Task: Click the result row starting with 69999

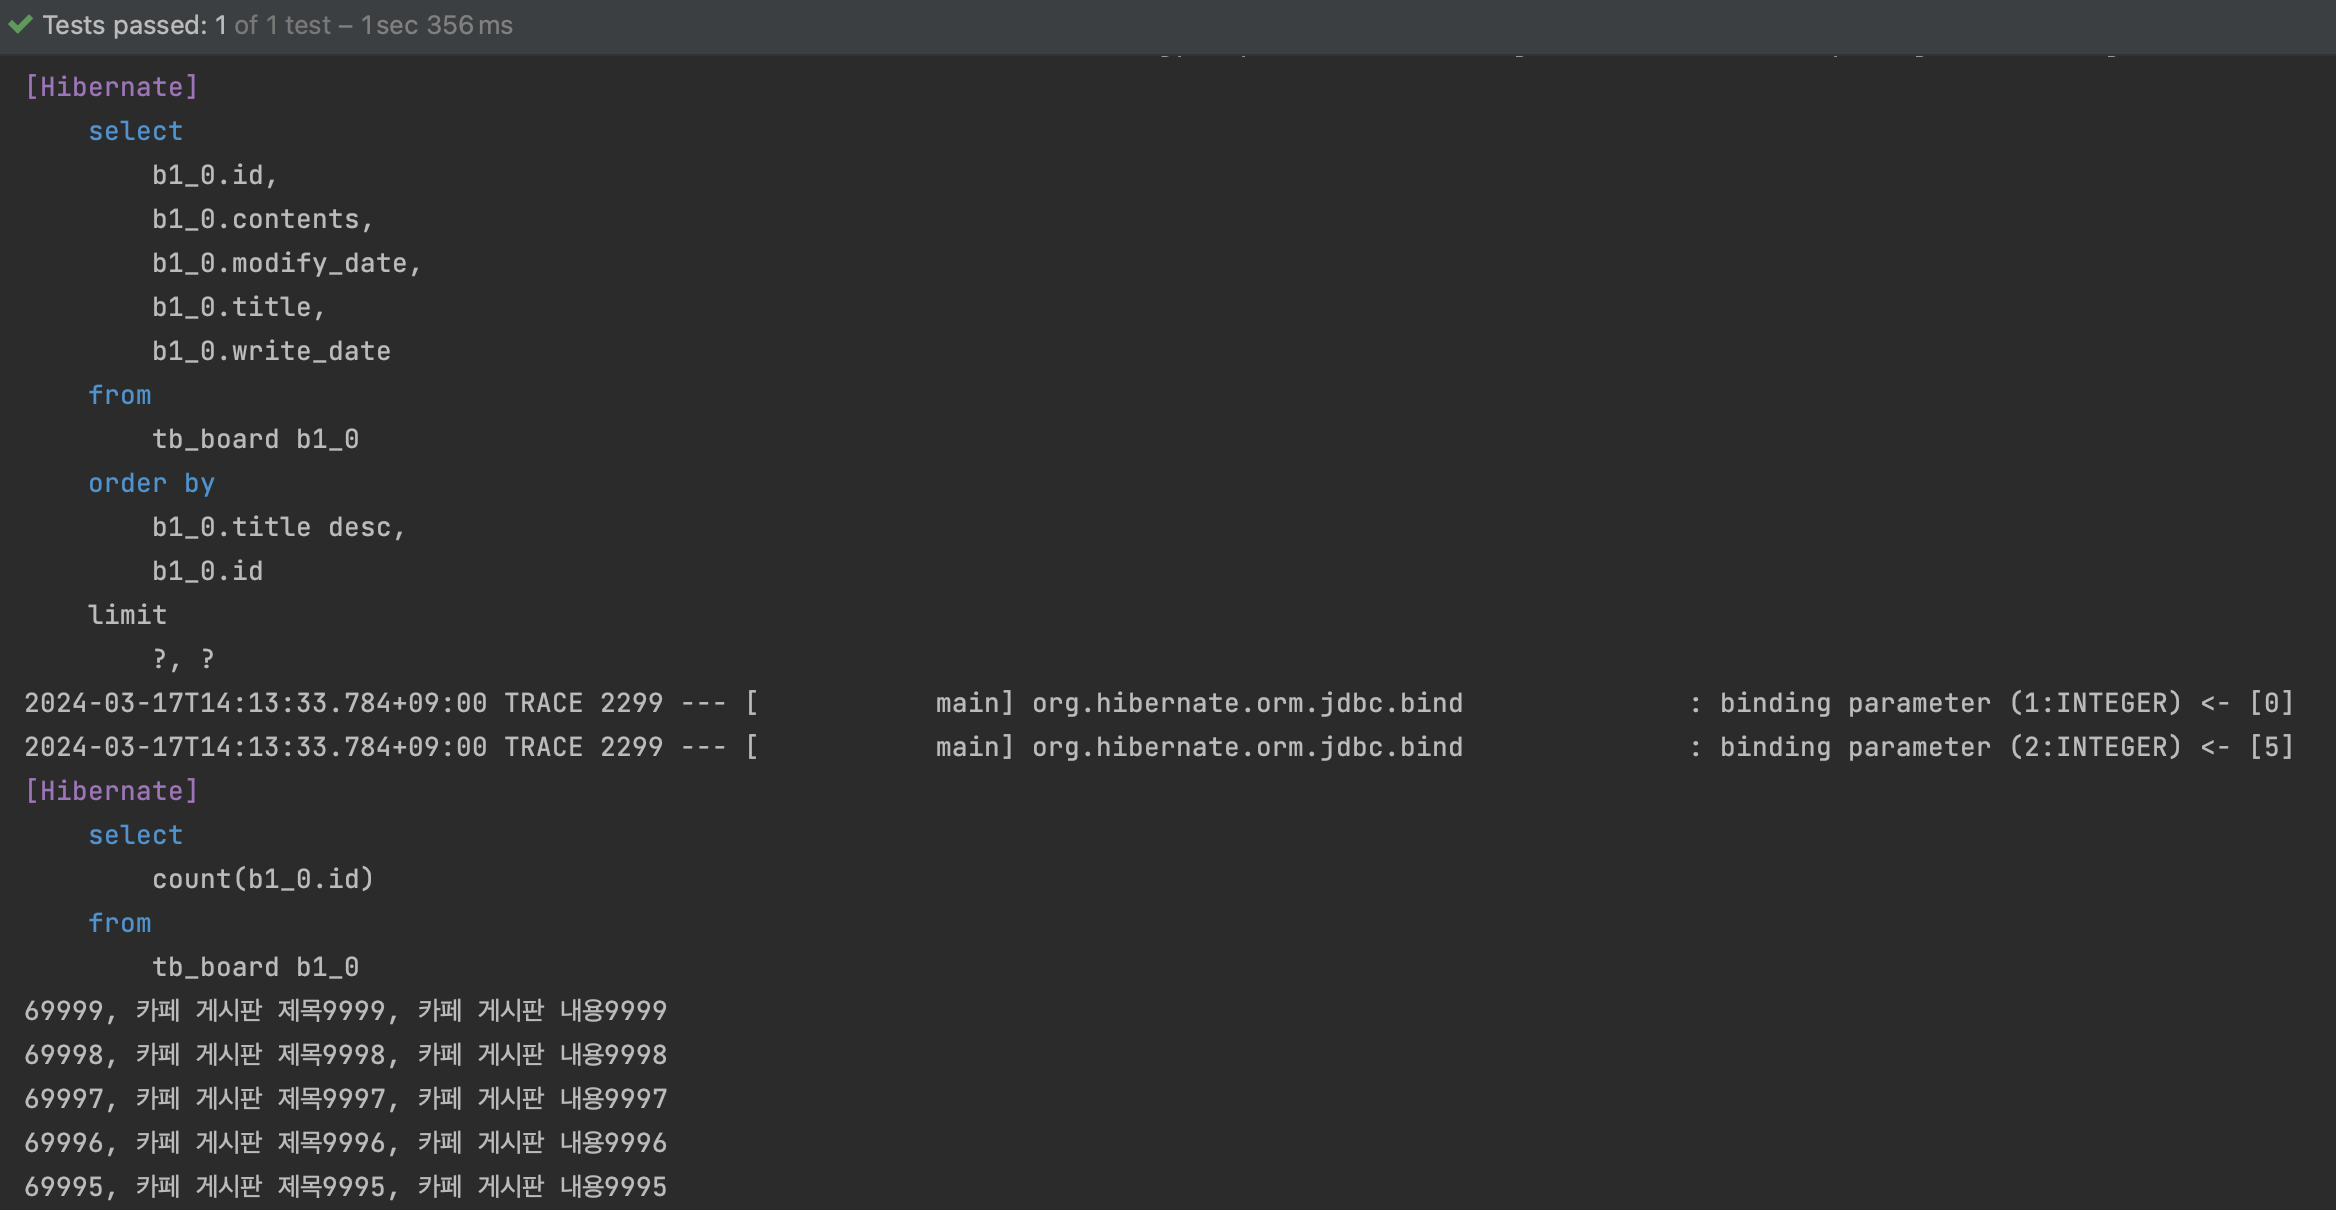Action: 346,1011
